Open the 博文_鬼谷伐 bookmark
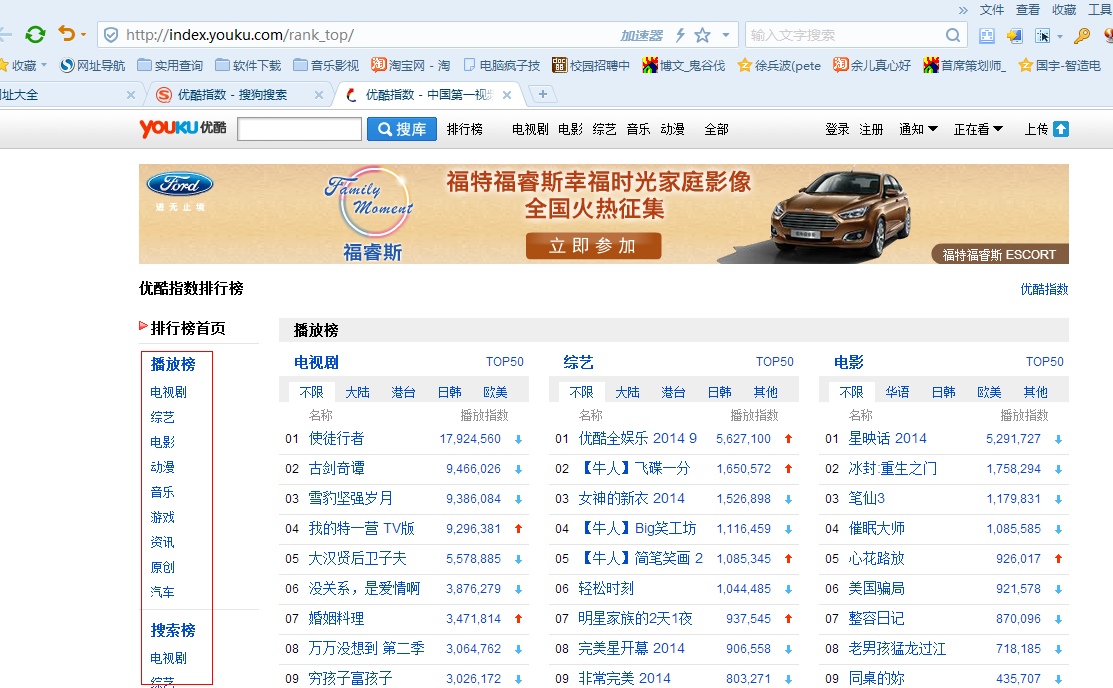 tap(684, 65)
